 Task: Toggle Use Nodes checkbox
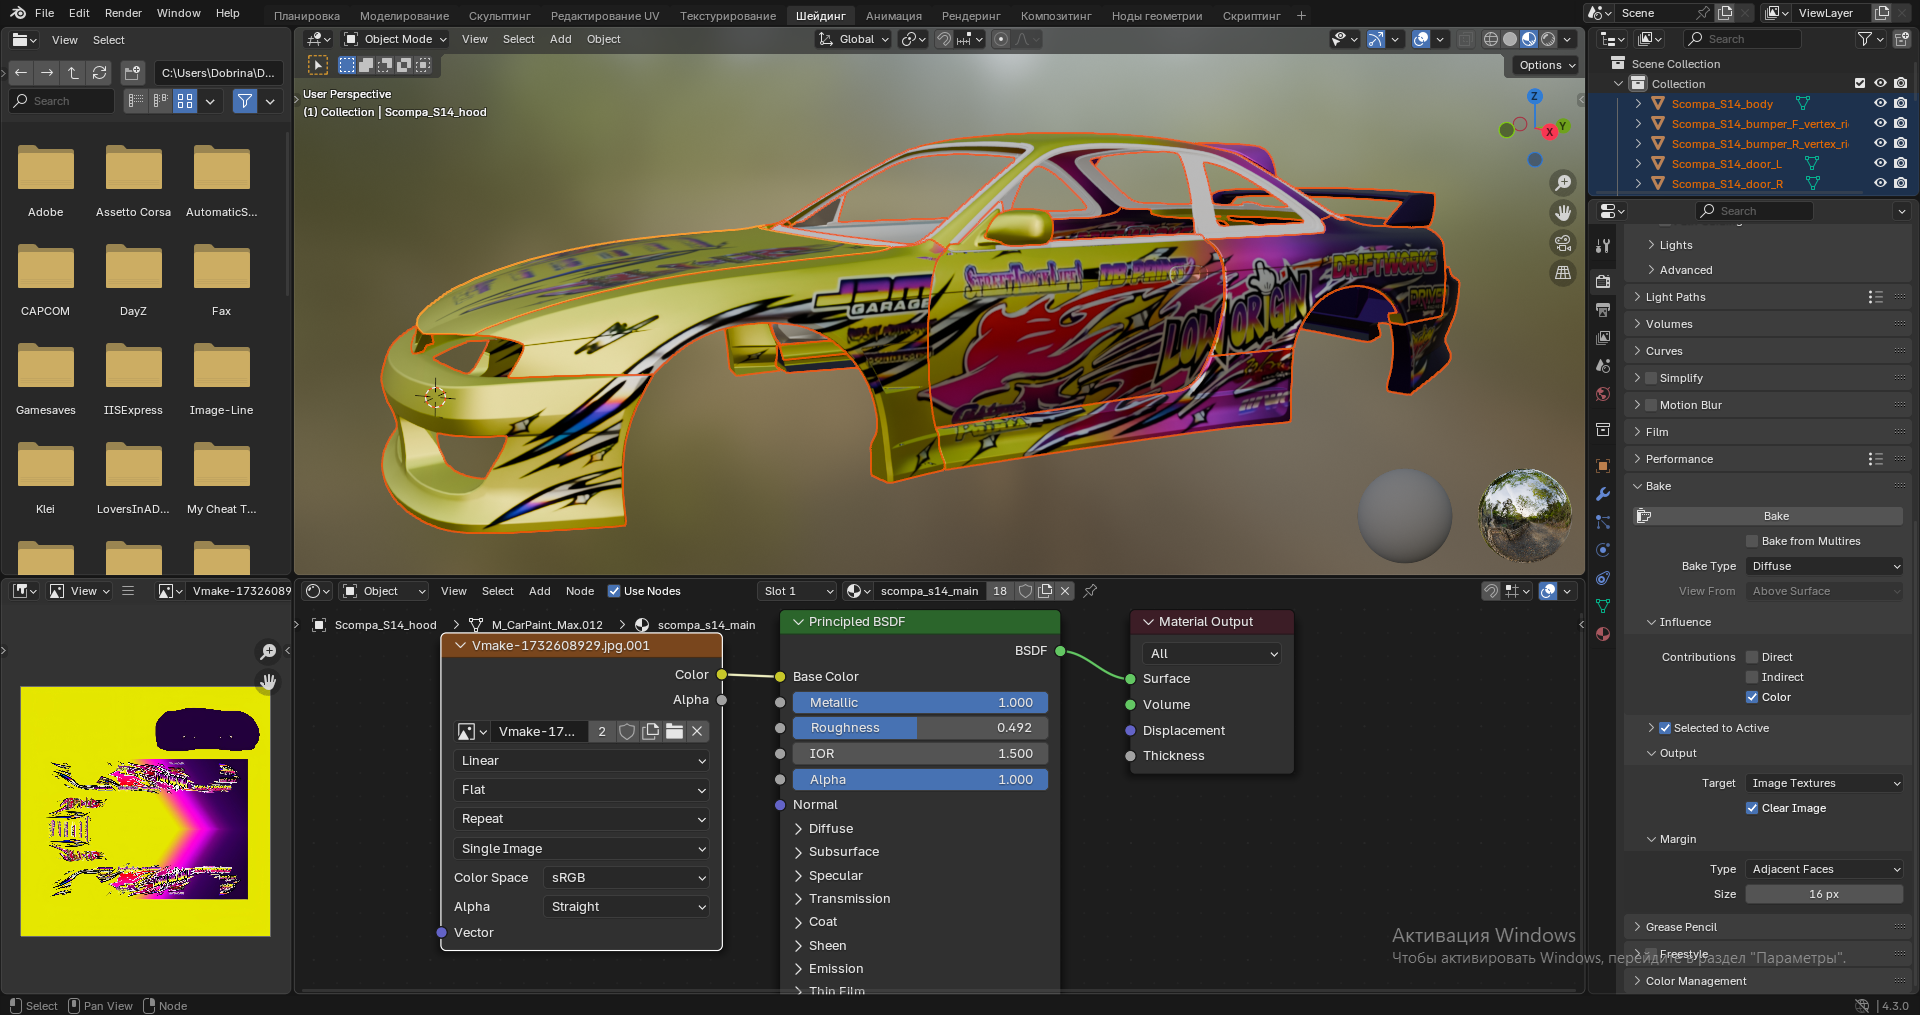(614, 591)
